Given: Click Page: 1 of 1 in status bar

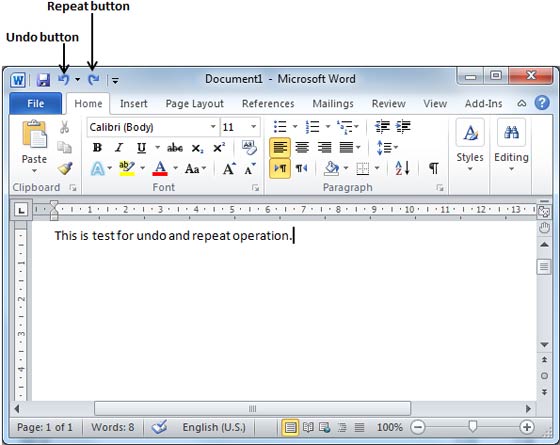Looking at the screenshot, I should click(x=45, y=427).
